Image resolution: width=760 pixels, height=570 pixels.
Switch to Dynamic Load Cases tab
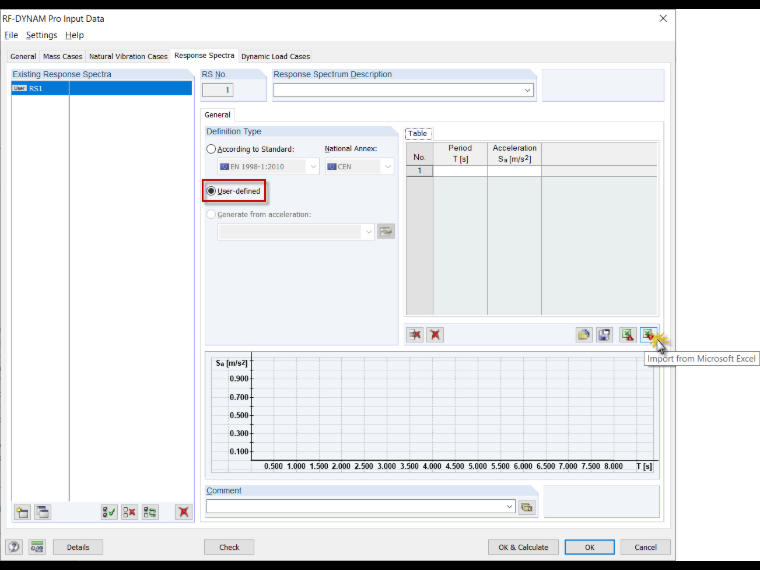point(275,56)
